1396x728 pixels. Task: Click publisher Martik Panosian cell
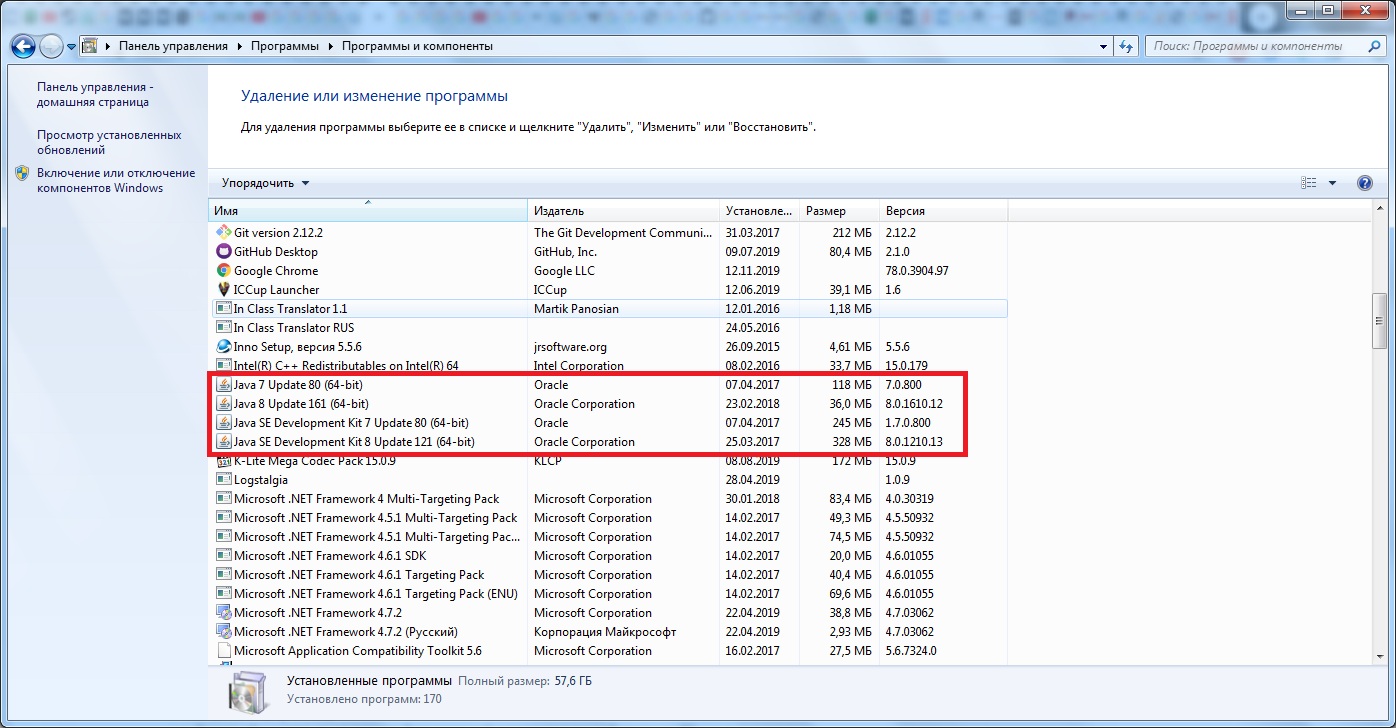tap(576, 308)
